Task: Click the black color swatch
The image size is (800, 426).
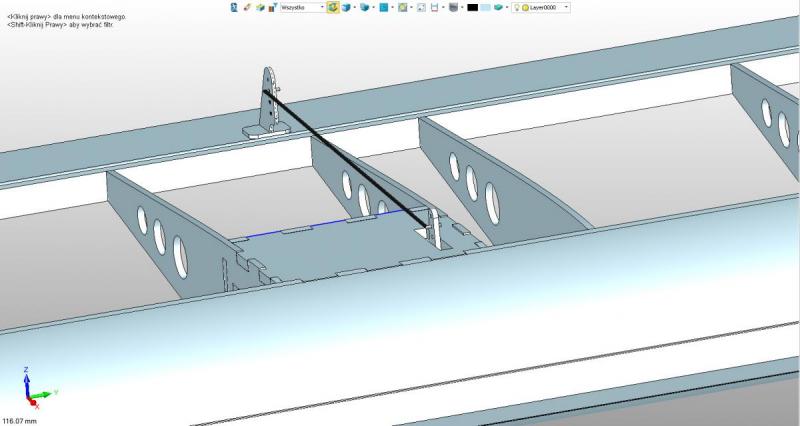Action: [x=472, y=7]
